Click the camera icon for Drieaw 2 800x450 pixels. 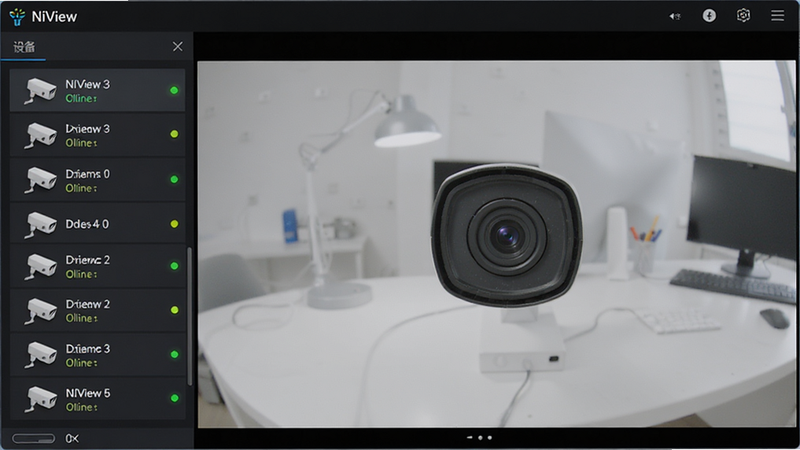pos(41,311)
